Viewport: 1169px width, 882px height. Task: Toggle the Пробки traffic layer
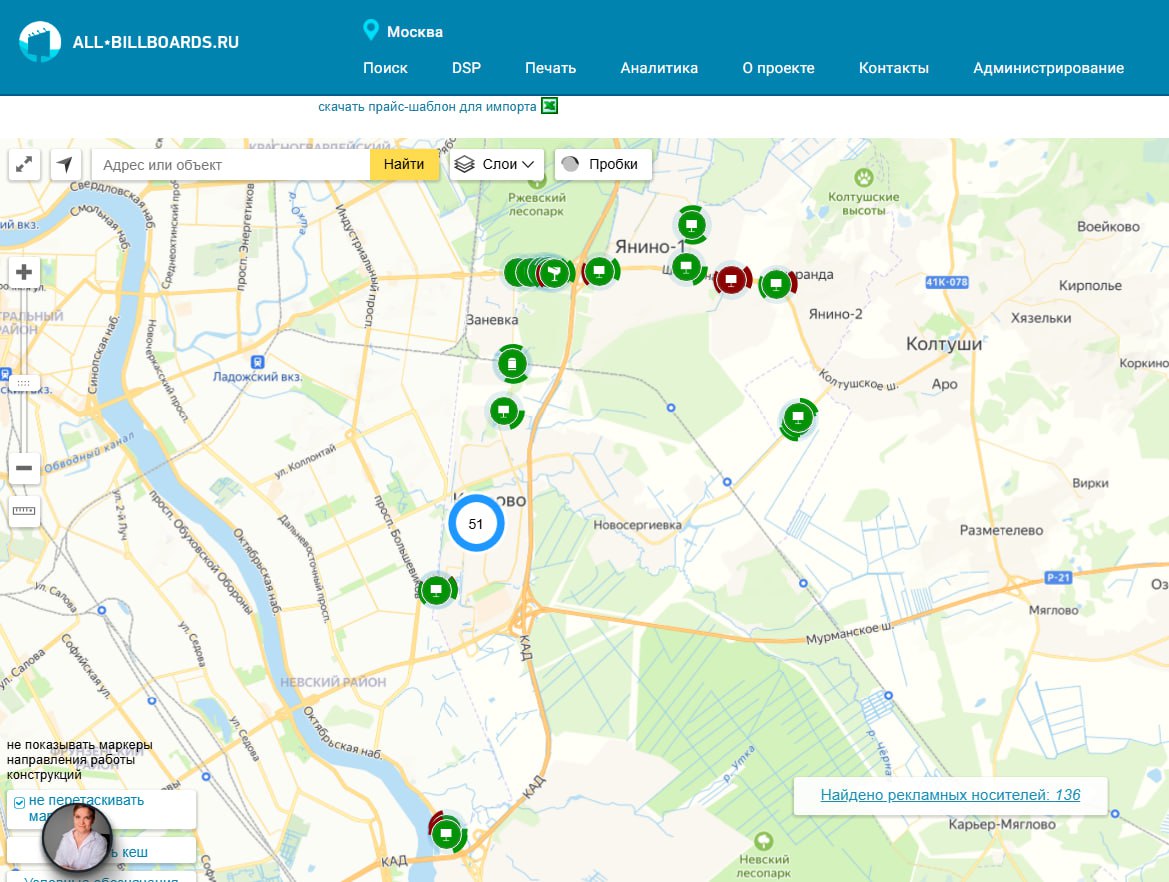[x=603, y=164]
